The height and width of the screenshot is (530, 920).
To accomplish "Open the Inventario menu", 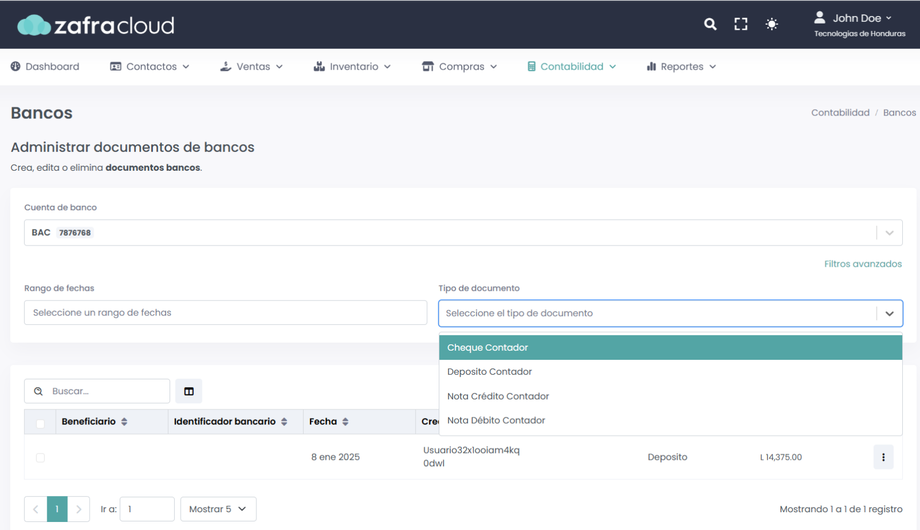I will [352, 67].
